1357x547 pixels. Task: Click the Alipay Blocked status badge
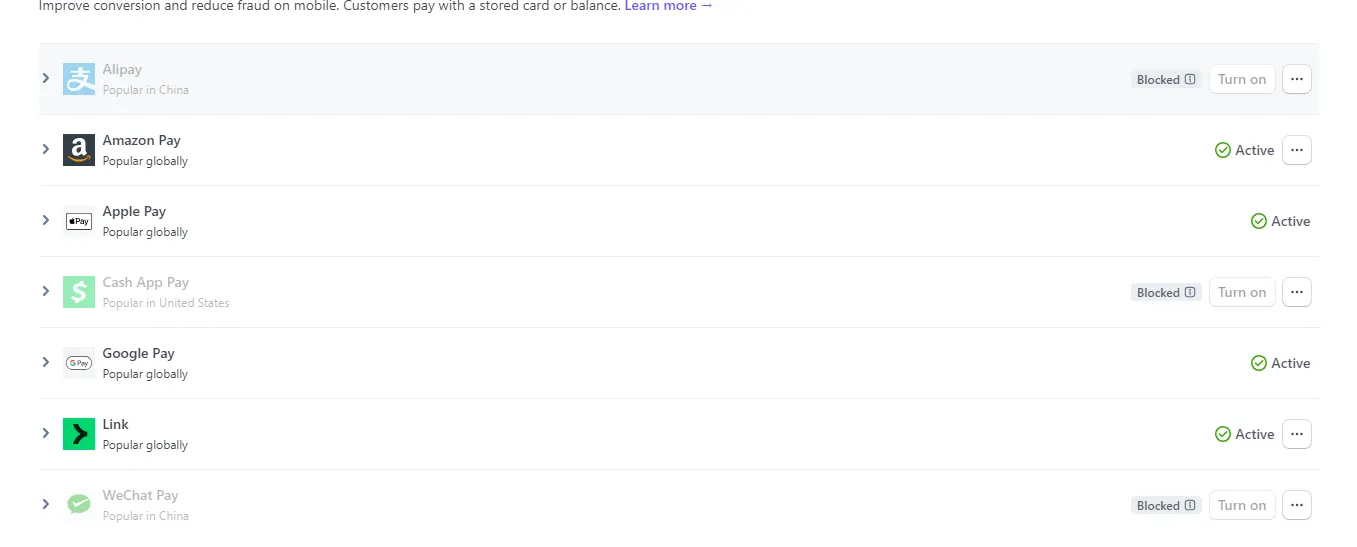point(1166,79)
